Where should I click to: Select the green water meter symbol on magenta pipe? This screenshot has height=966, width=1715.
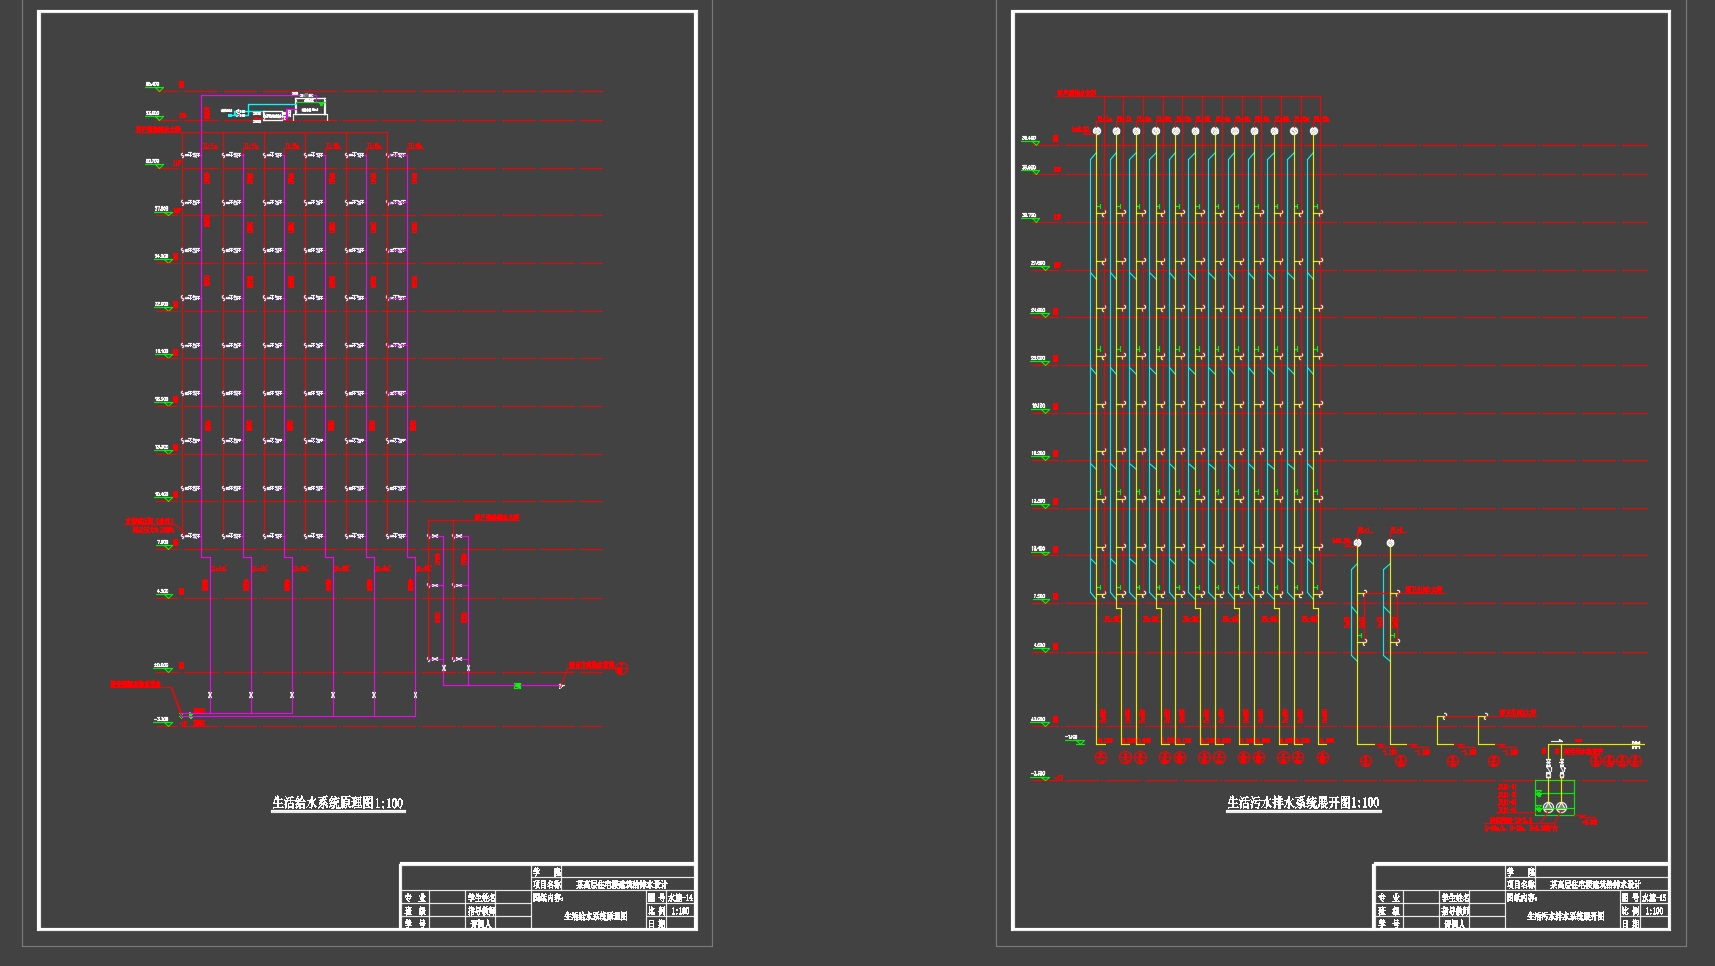(x=517, y=685)
